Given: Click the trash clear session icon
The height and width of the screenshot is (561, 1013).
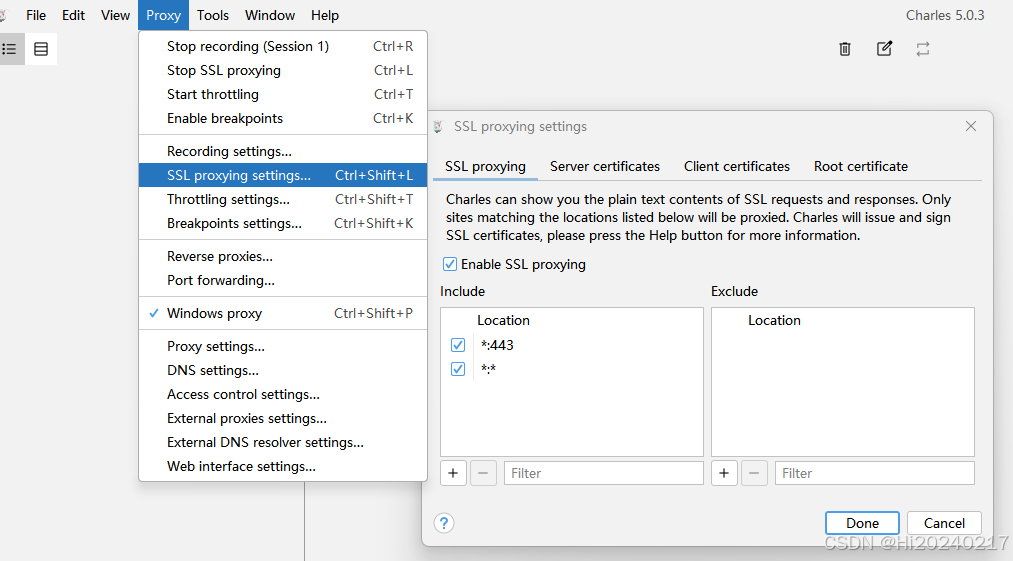Looking at the screenshot, I should click(844, 49).
